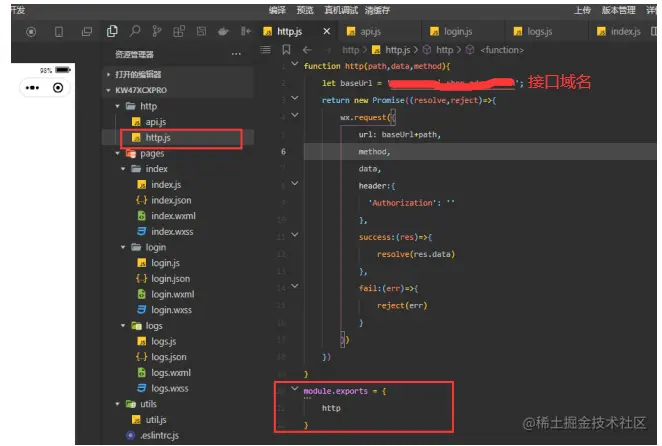Click the list outline icon above the editor
Image resolution: width=662 pixels, height=446 pixels.
click(x=266, y=50)
